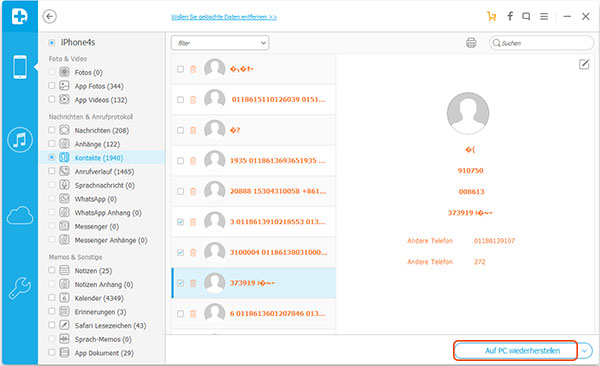The width and height of the screenshot is (600, 366).
Task: Open the feedback chat bubble icon
Action: coord(527,16)
